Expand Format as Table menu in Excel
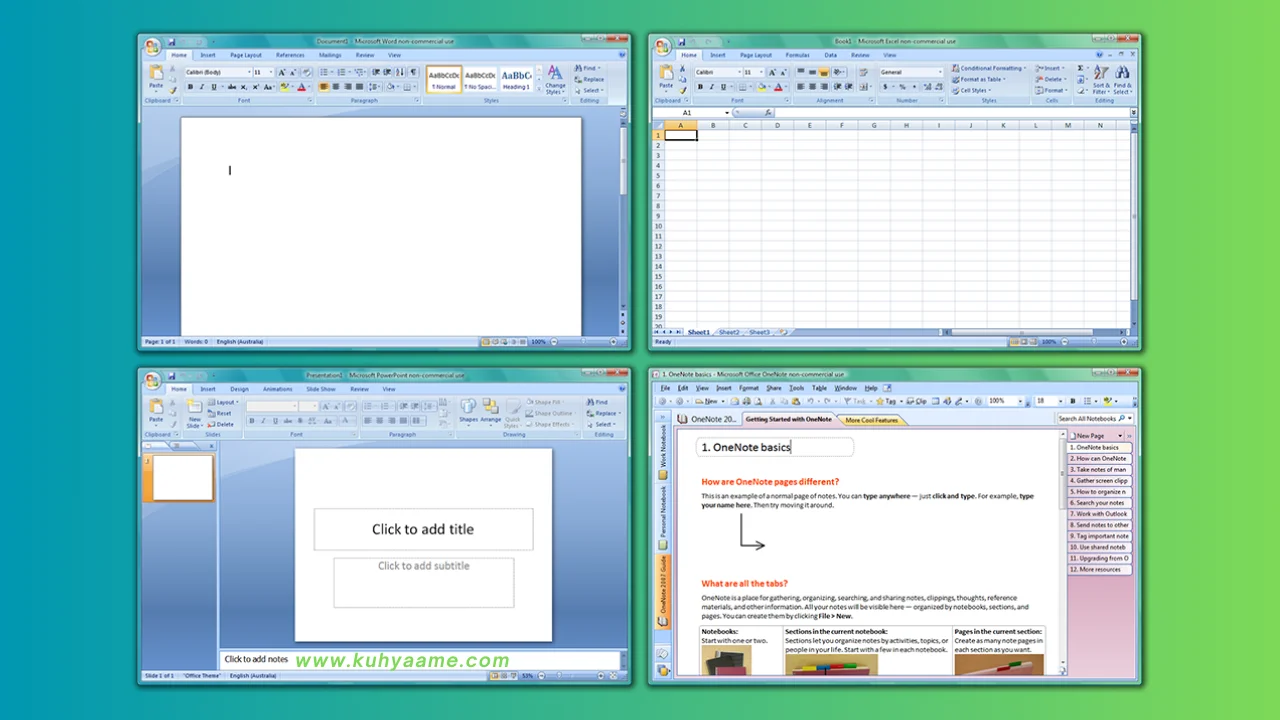Image resolution: width=1280 pixels, height=720 pixels. 978,79
